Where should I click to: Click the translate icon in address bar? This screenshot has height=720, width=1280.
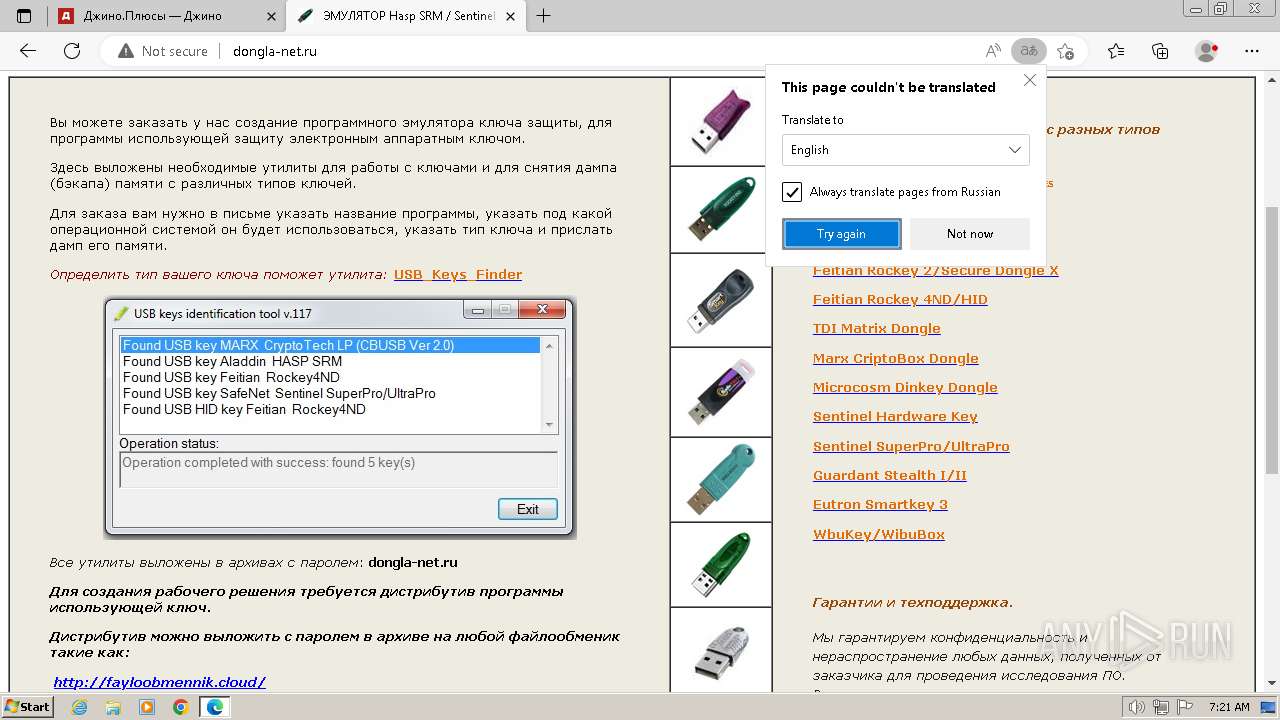coord(1029,51)
